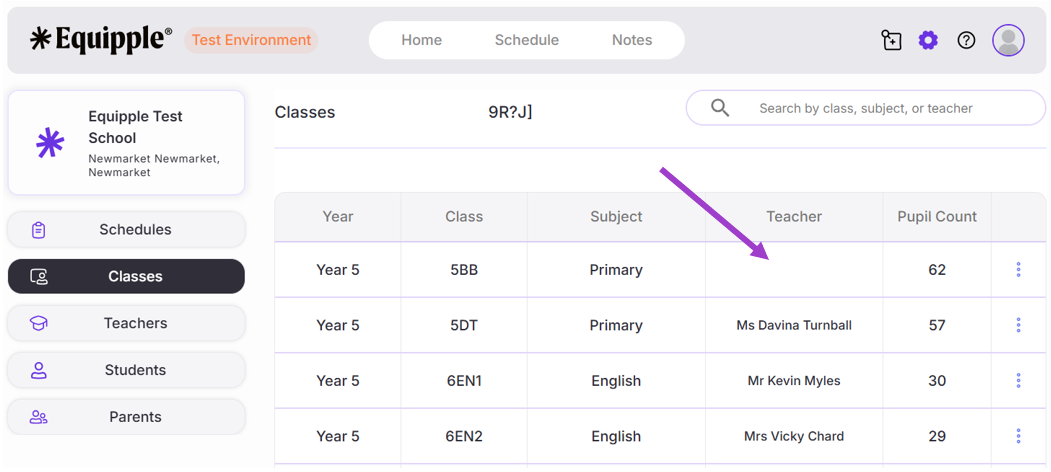Switch to the Schedule tab
Image resolution: width=1051 pixels, height=472 pixels.
pyautogui.click(x=526, y=40)
